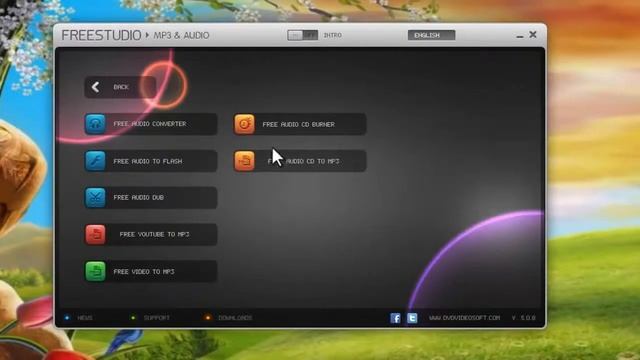Close the FreeStudio window
Viewport: 640px width, 360px height.
click(x=533, y=35)
